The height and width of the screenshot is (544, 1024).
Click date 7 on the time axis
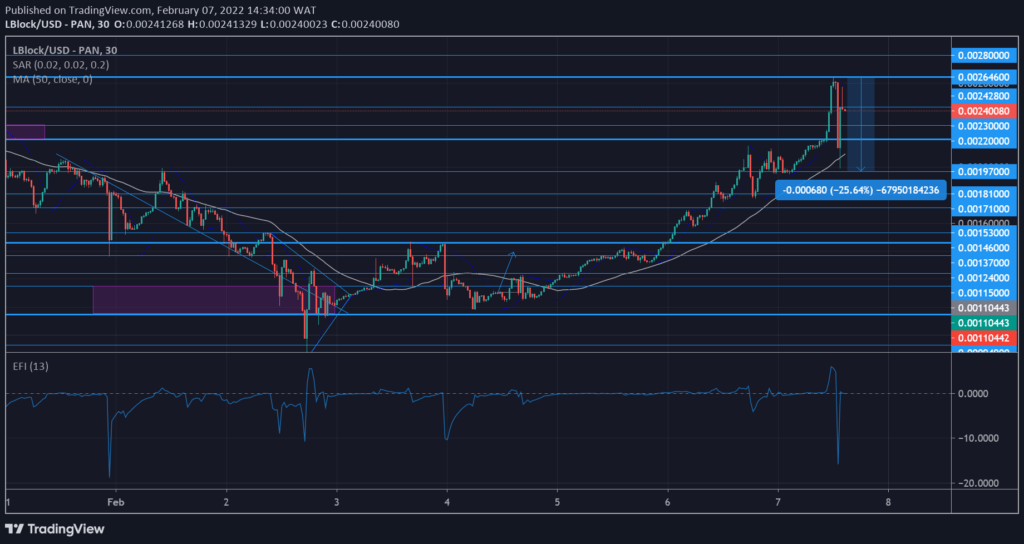[778, 502]
